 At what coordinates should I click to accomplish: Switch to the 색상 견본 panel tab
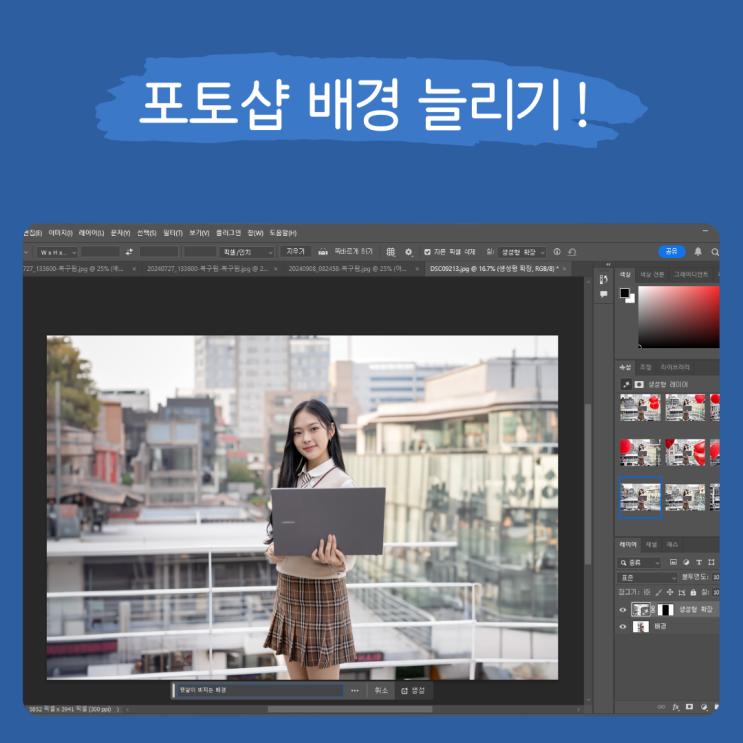click(652, 275)
